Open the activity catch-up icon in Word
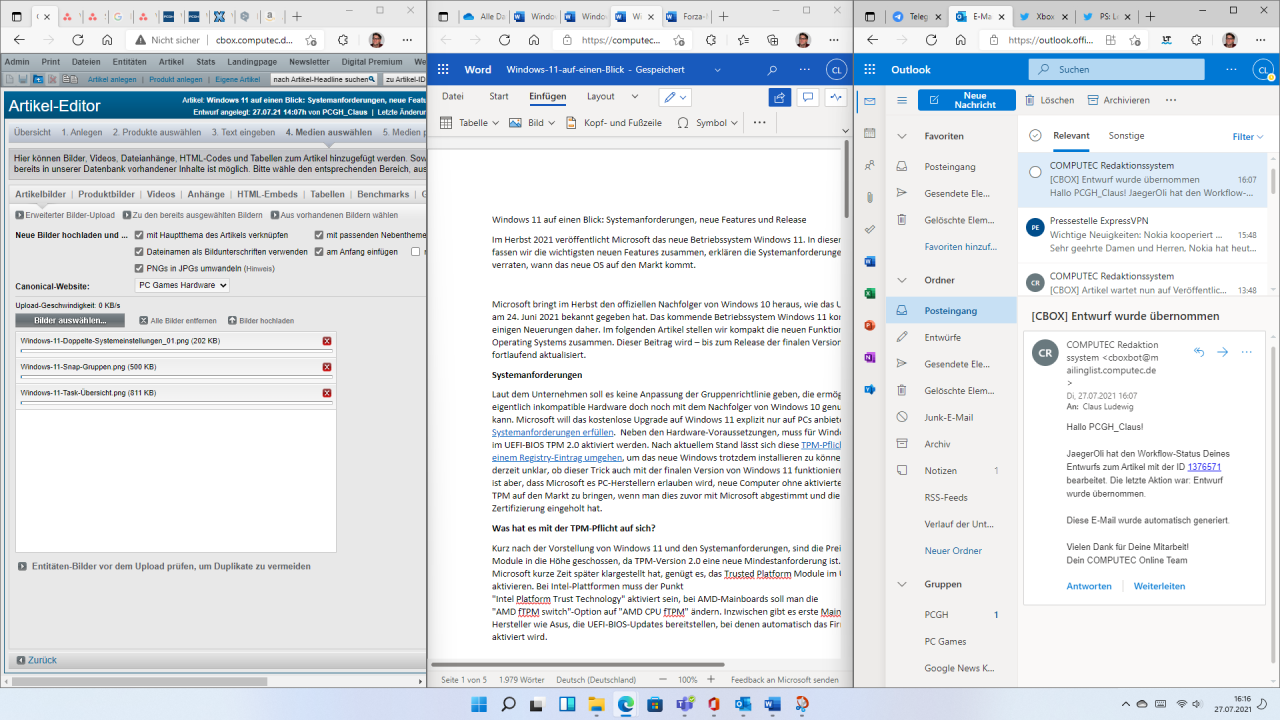Screen dimensions: 1280x720 pos(834,97)
